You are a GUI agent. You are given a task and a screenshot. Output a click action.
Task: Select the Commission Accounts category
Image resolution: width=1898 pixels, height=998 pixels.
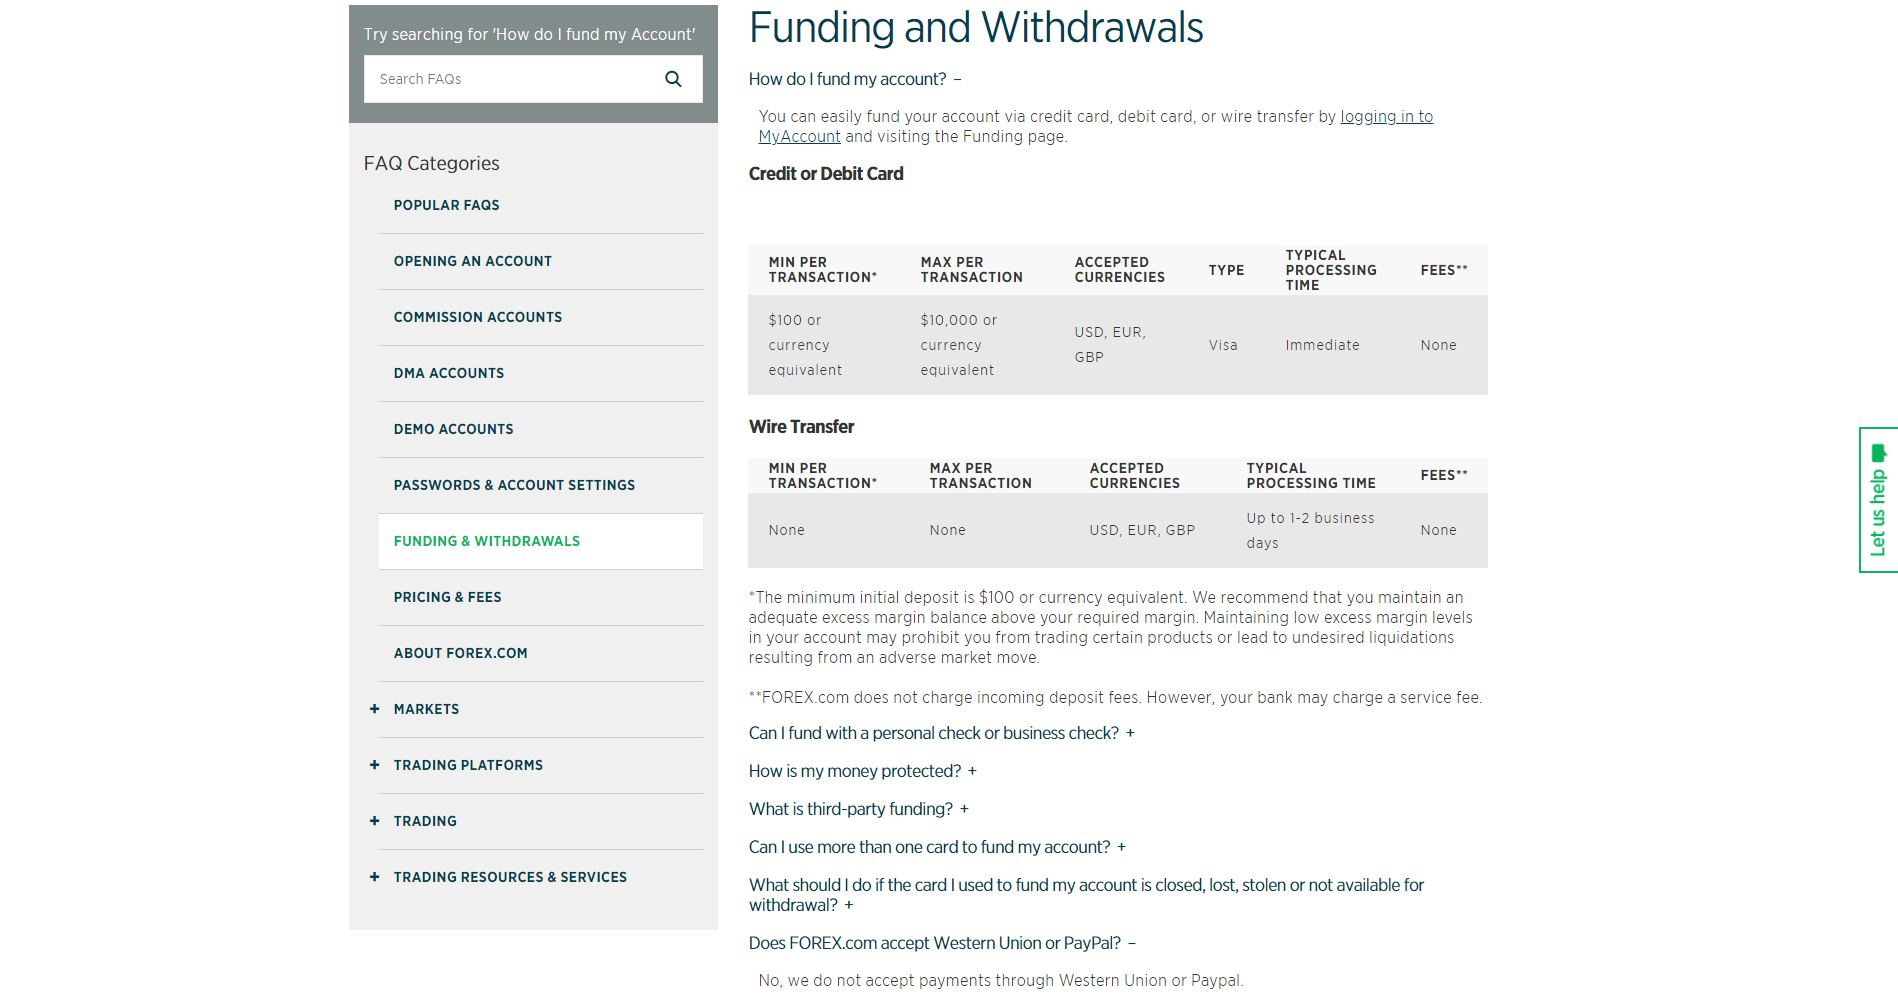[478, 317]
